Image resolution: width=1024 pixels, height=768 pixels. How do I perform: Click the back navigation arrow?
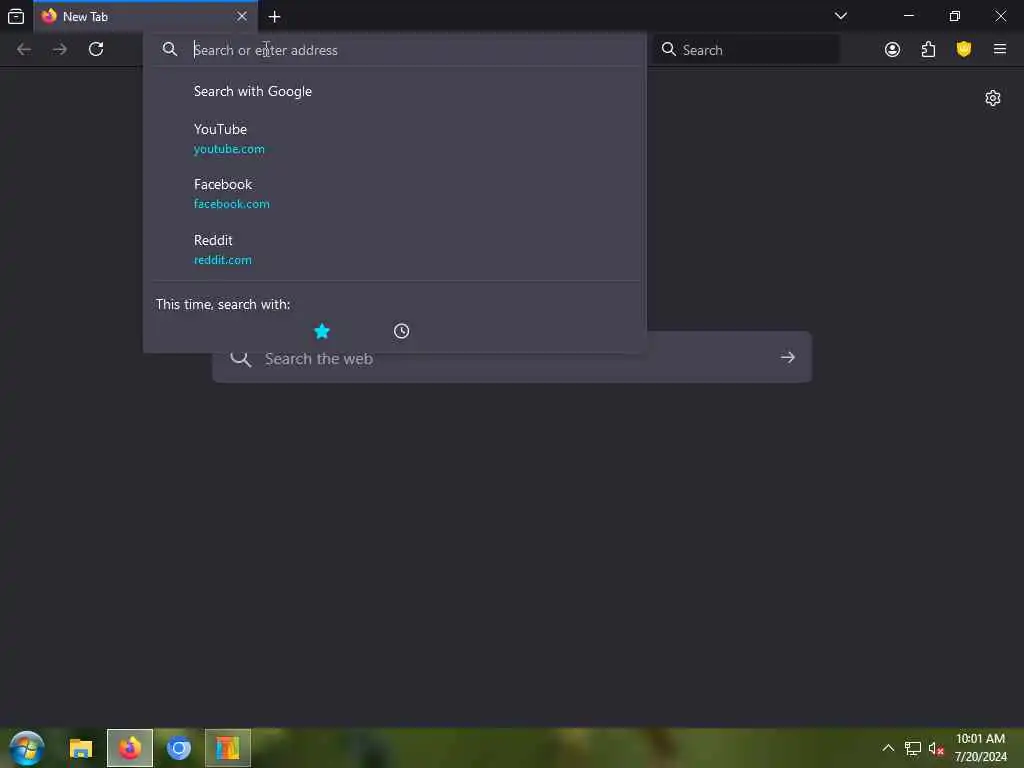[24, 50]
